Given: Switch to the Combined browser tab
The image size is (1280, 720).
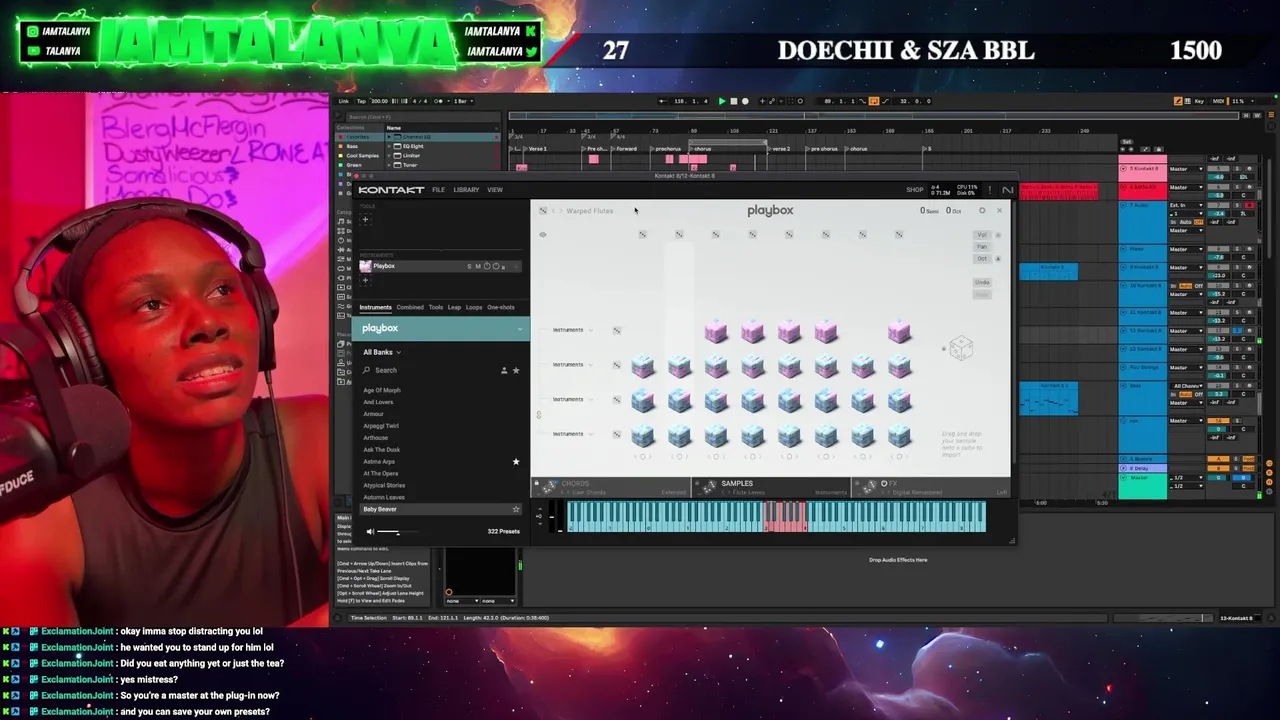Looking at the screenshot, I should [410, 307].
